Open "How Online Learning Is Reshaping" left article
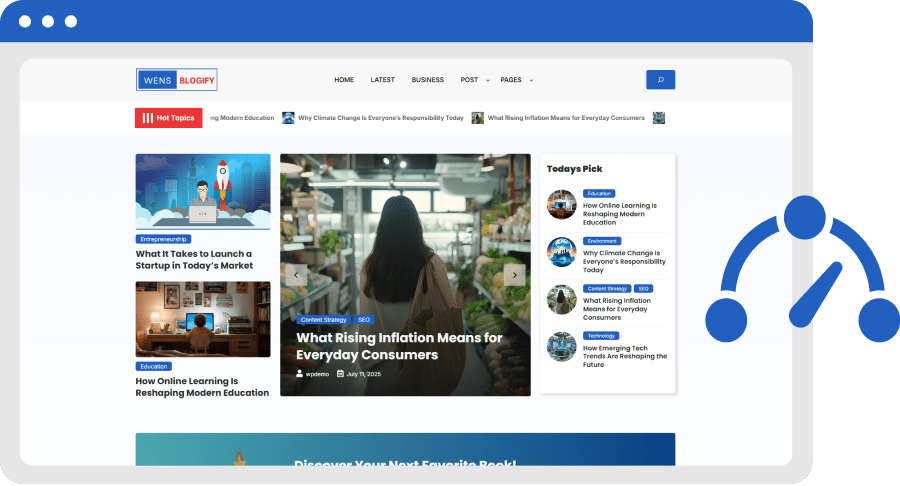This screenshot has height=486, width=900. coord(202,387)
